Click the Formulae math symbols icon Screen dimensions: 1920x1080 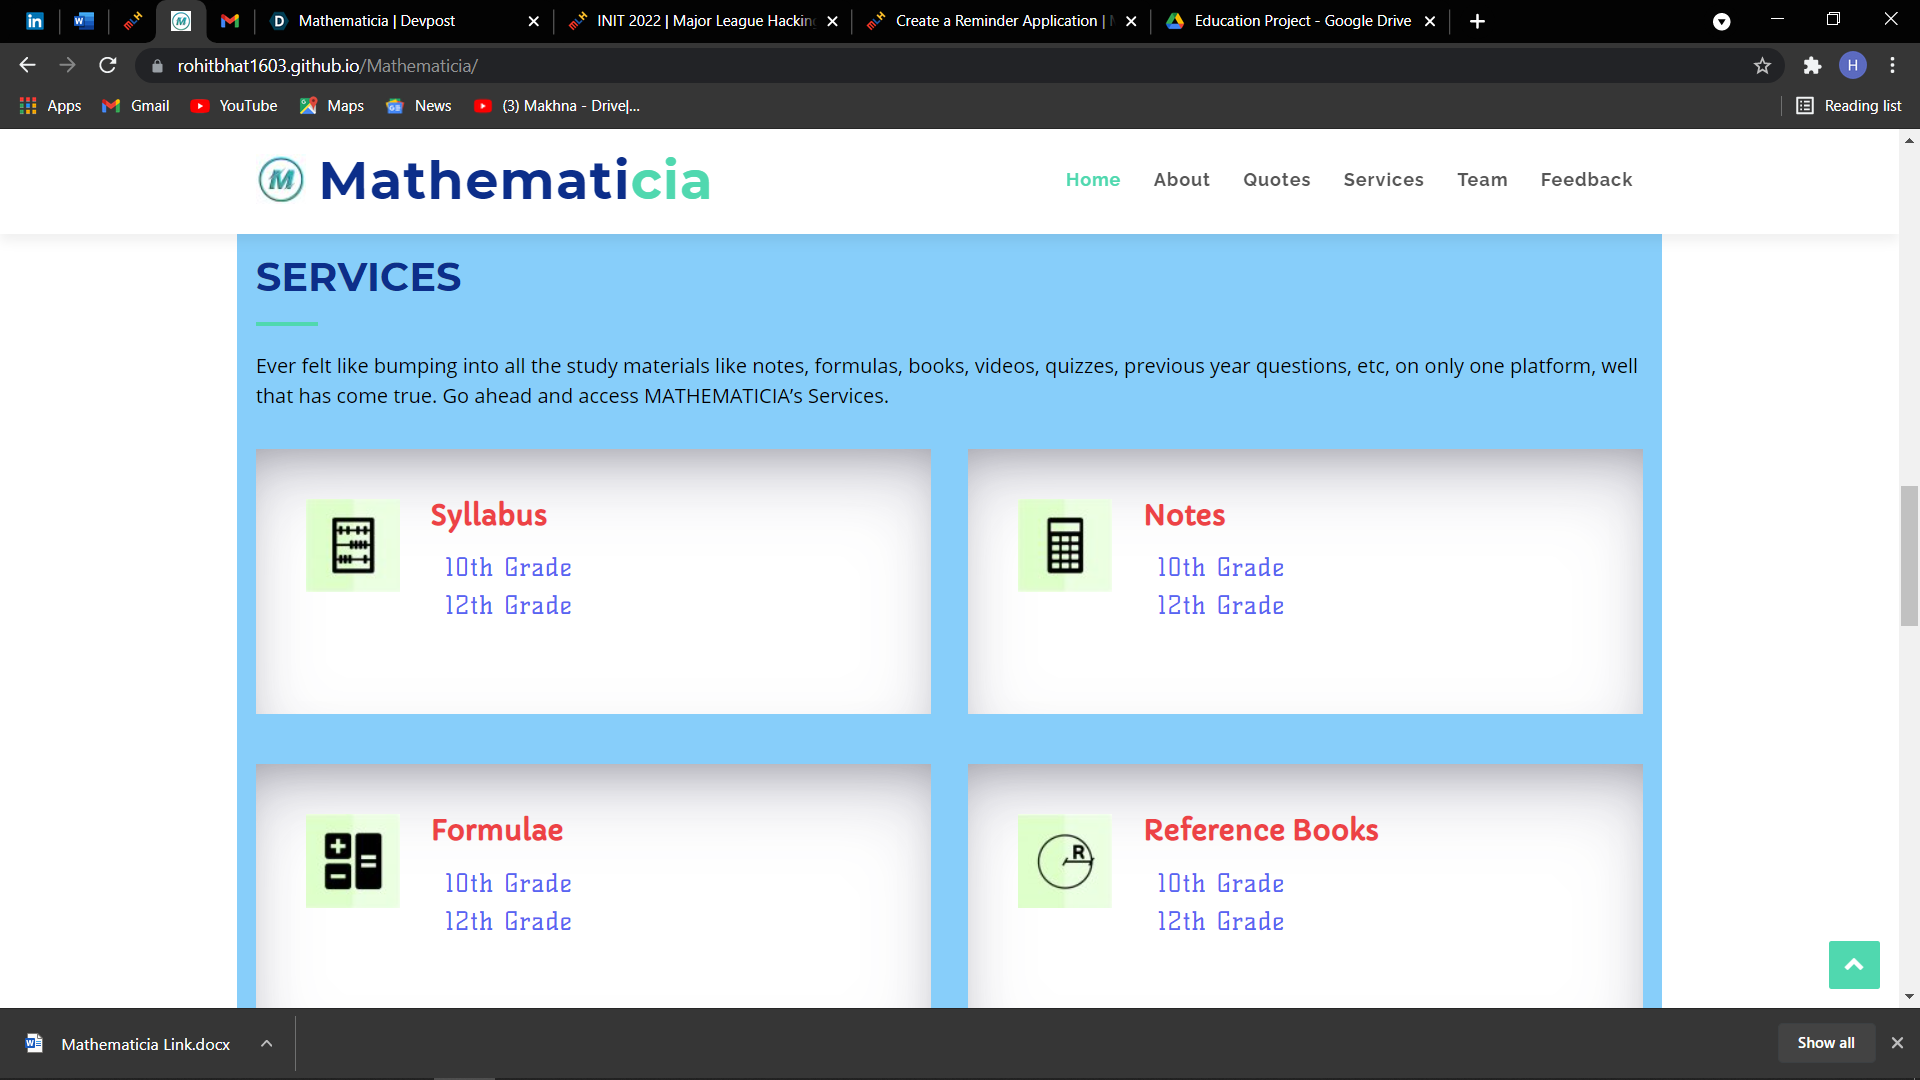[352, 861]
